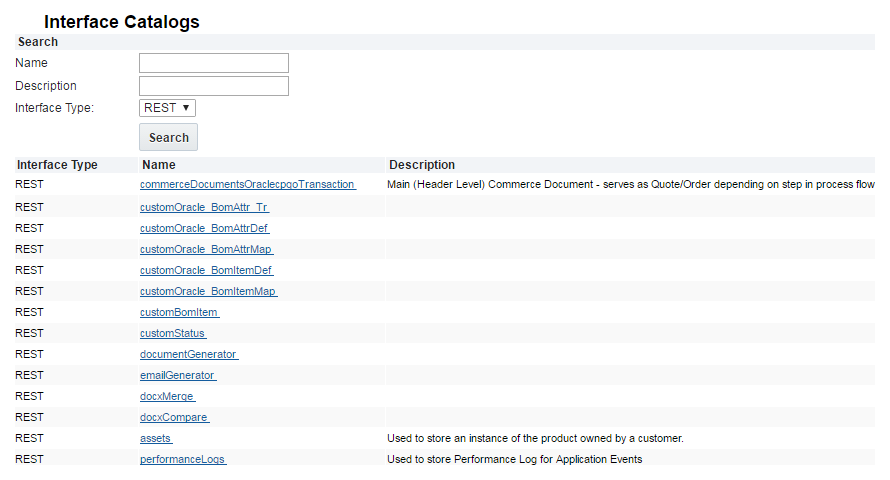Open the customBomItem interface link

coord(179,312)
